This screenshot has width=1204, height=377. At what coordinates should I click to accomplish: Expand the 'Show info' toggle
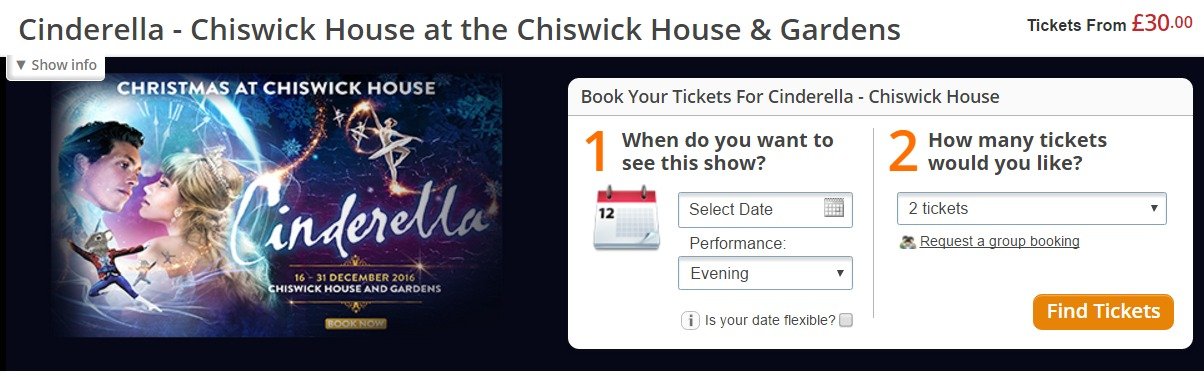(56, 65)
